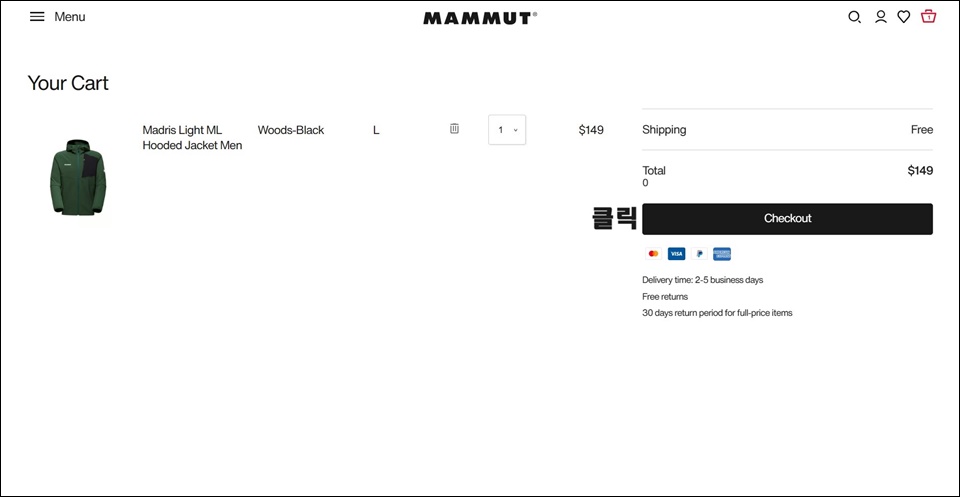Viewport: 960px width, 497px height.
Task: Click the $149 item price
Action: (x=591, y=130)
